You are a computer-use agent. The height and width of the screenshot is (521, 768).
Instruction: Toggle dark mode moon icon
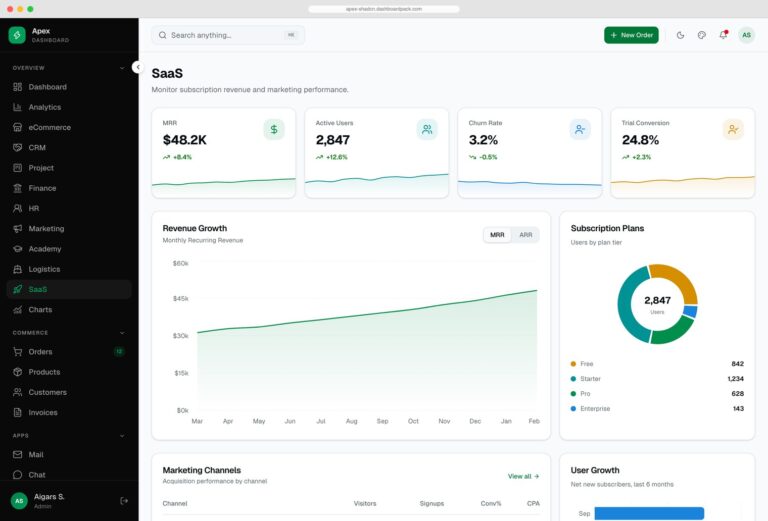tap(680, 35)
